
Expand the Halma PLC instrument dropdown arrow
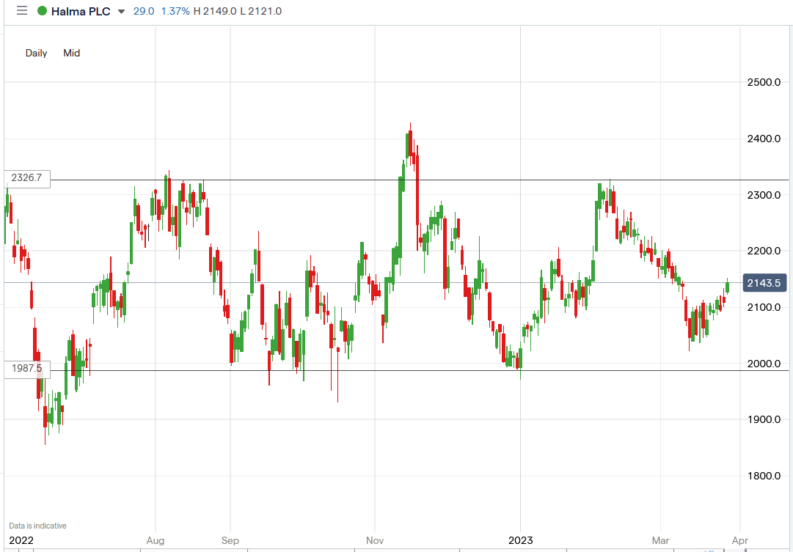(121, 12)
